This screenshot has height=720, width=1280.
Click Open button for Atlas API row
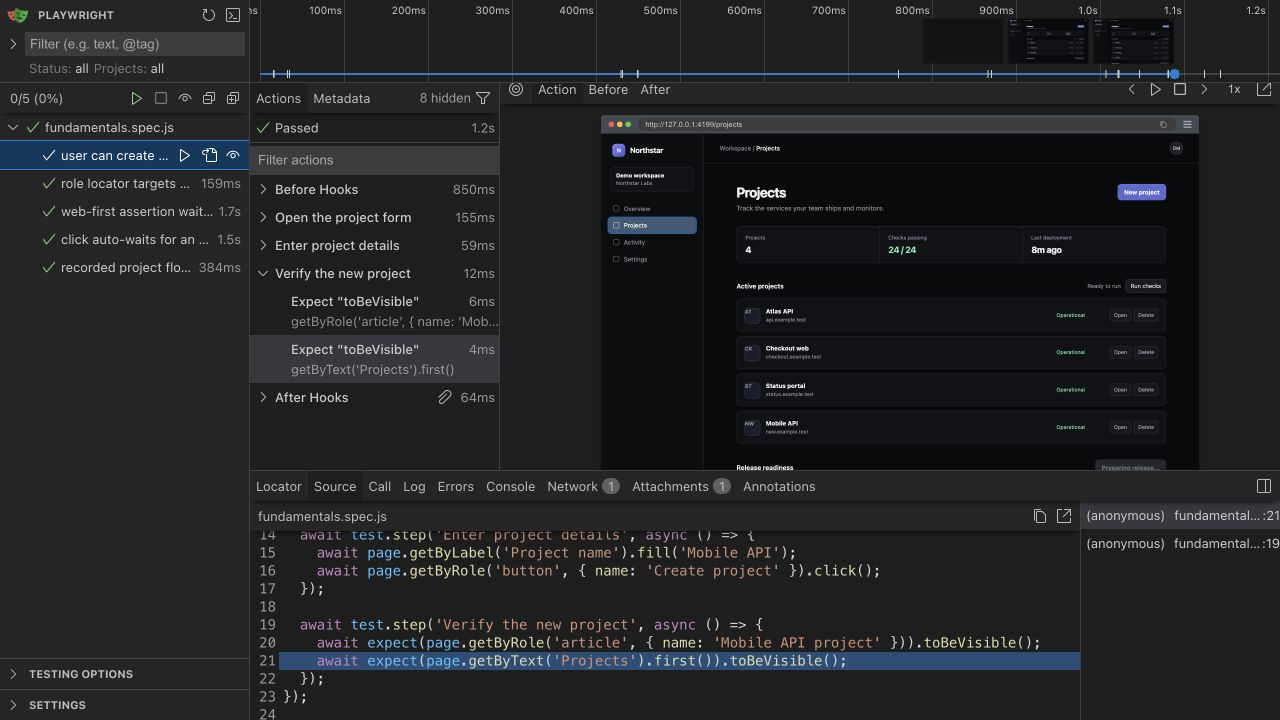pos(1120,315)
